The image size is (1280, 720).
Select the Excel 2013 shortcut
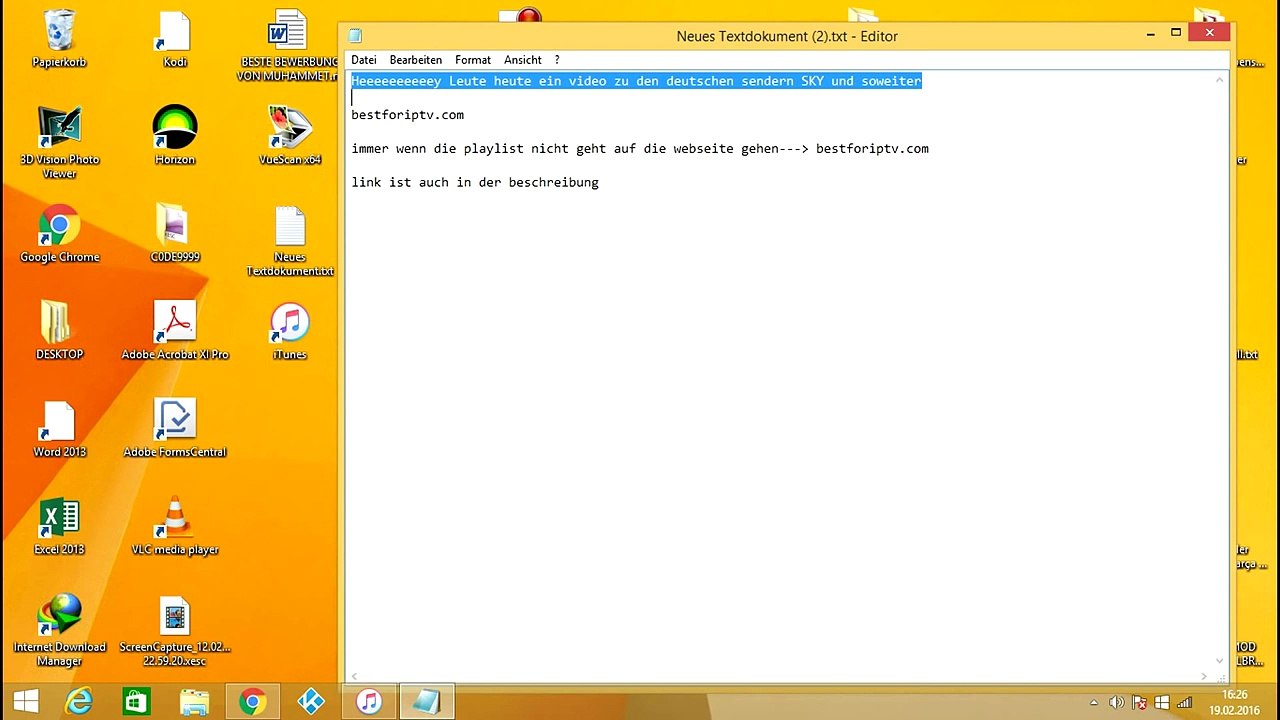[x=59, y=525]
